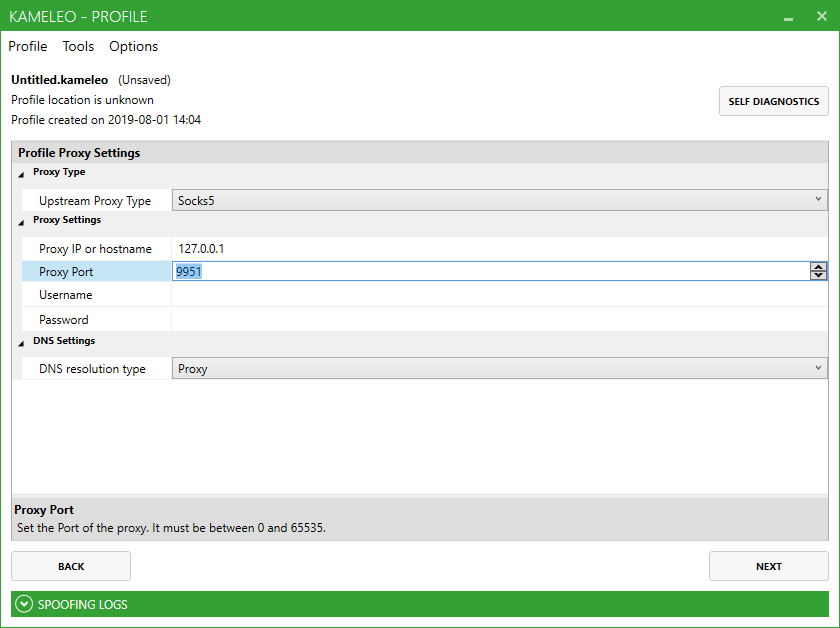Click the 'Profile location is unknown' text

(x=82, y=100)
